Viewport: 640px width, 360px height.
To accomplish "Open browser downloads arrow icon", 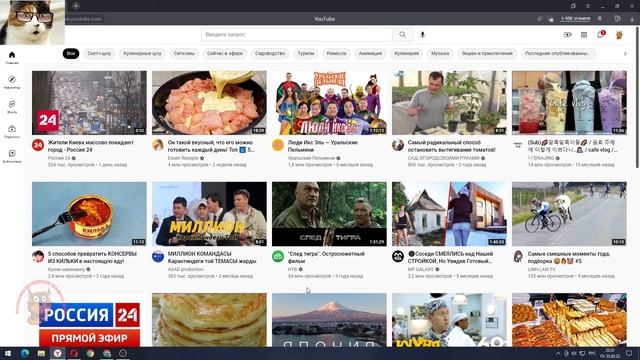I will click(632, 19).
